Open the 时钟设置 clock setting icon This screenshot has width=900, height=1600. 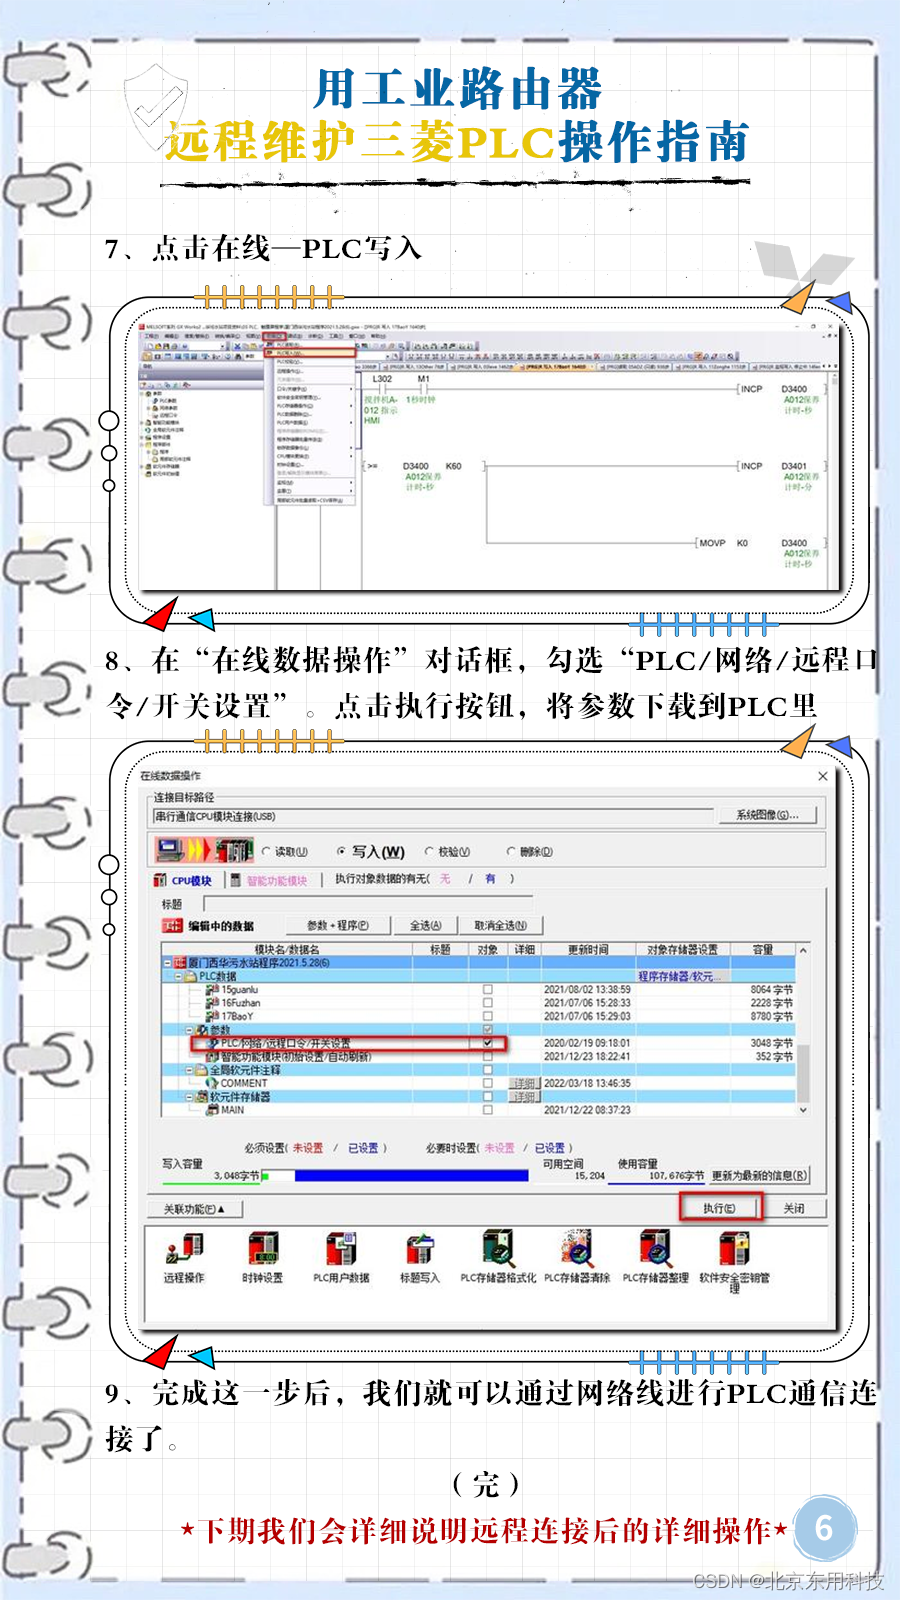(x=263, y=1250)
